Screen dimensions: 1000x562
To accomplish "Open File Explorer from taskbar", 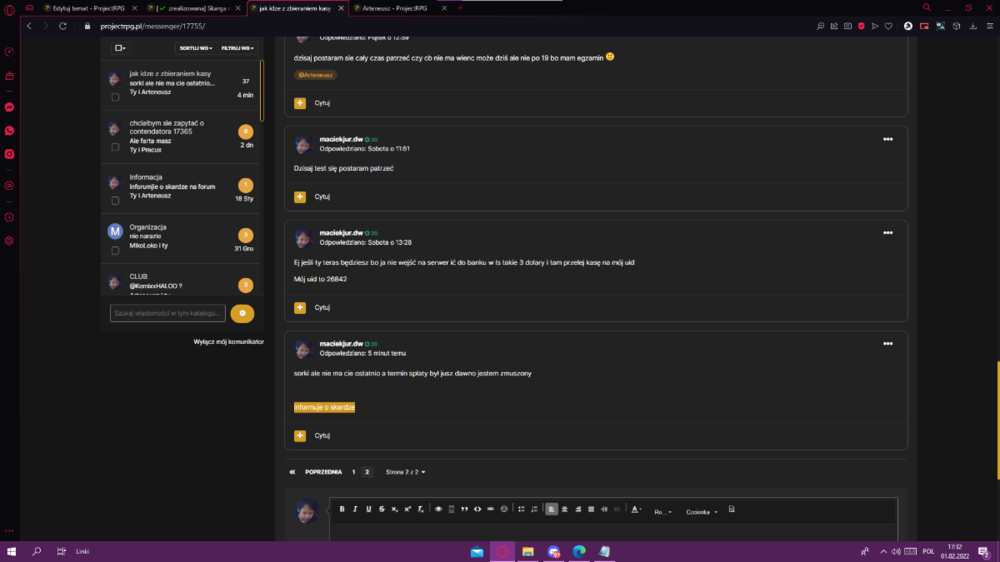I will click(x=528, y=552).
